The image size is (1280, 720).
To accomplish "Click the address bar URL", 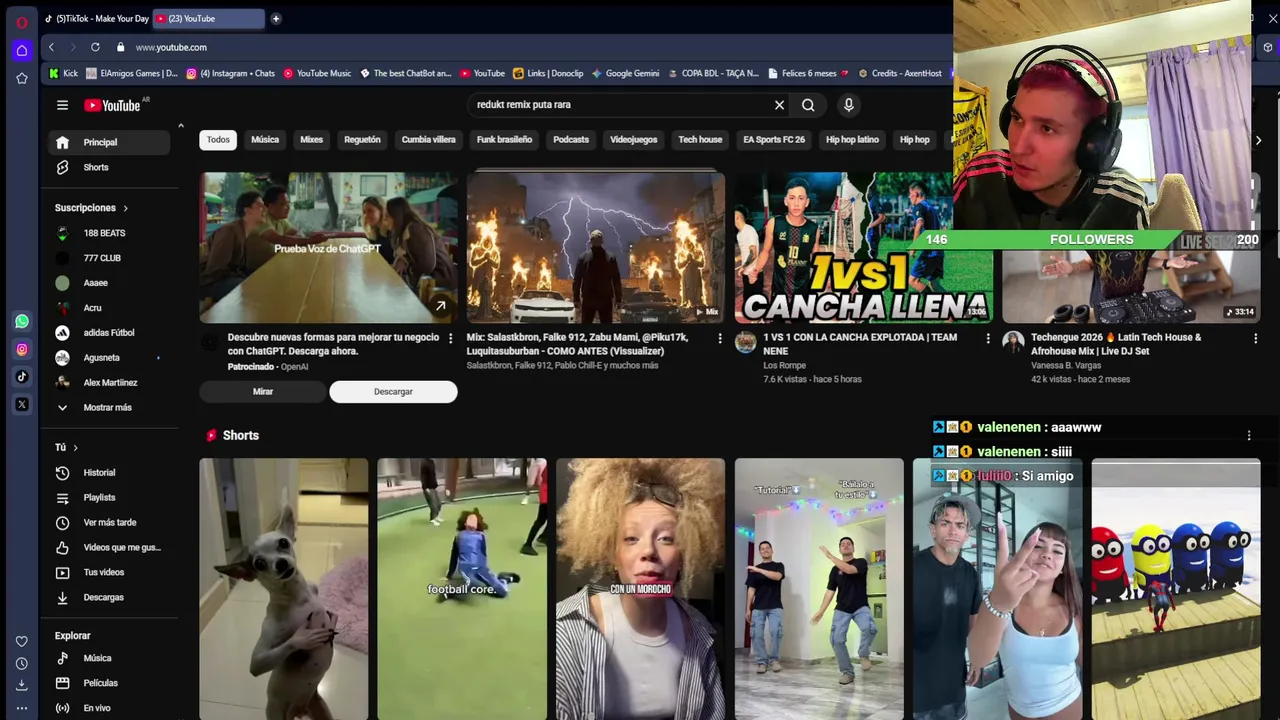I will (x=171, y=47).
